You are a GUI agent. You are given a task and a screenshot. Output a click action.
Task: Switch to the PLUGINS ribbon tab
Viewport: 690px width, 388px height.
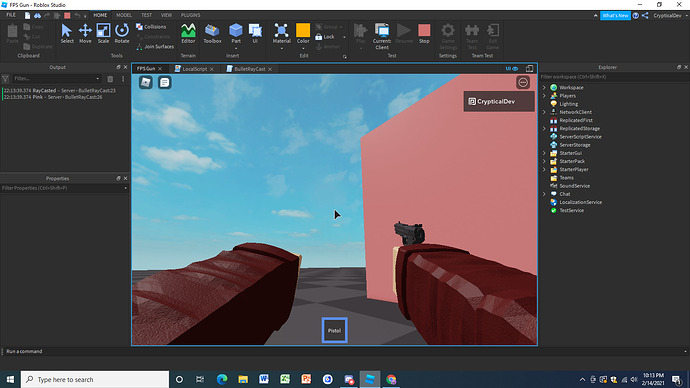point(191,15)
